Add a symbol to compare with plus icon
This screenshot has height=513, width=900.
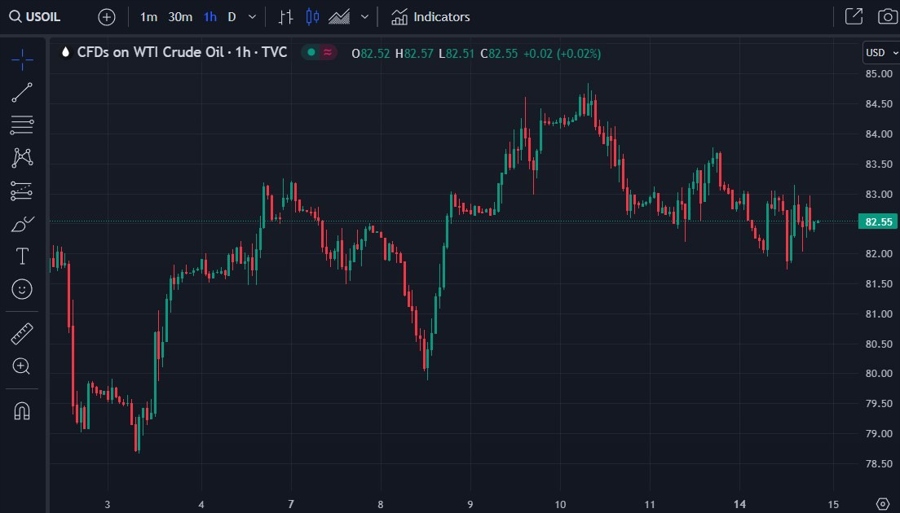tap(106, 17)
